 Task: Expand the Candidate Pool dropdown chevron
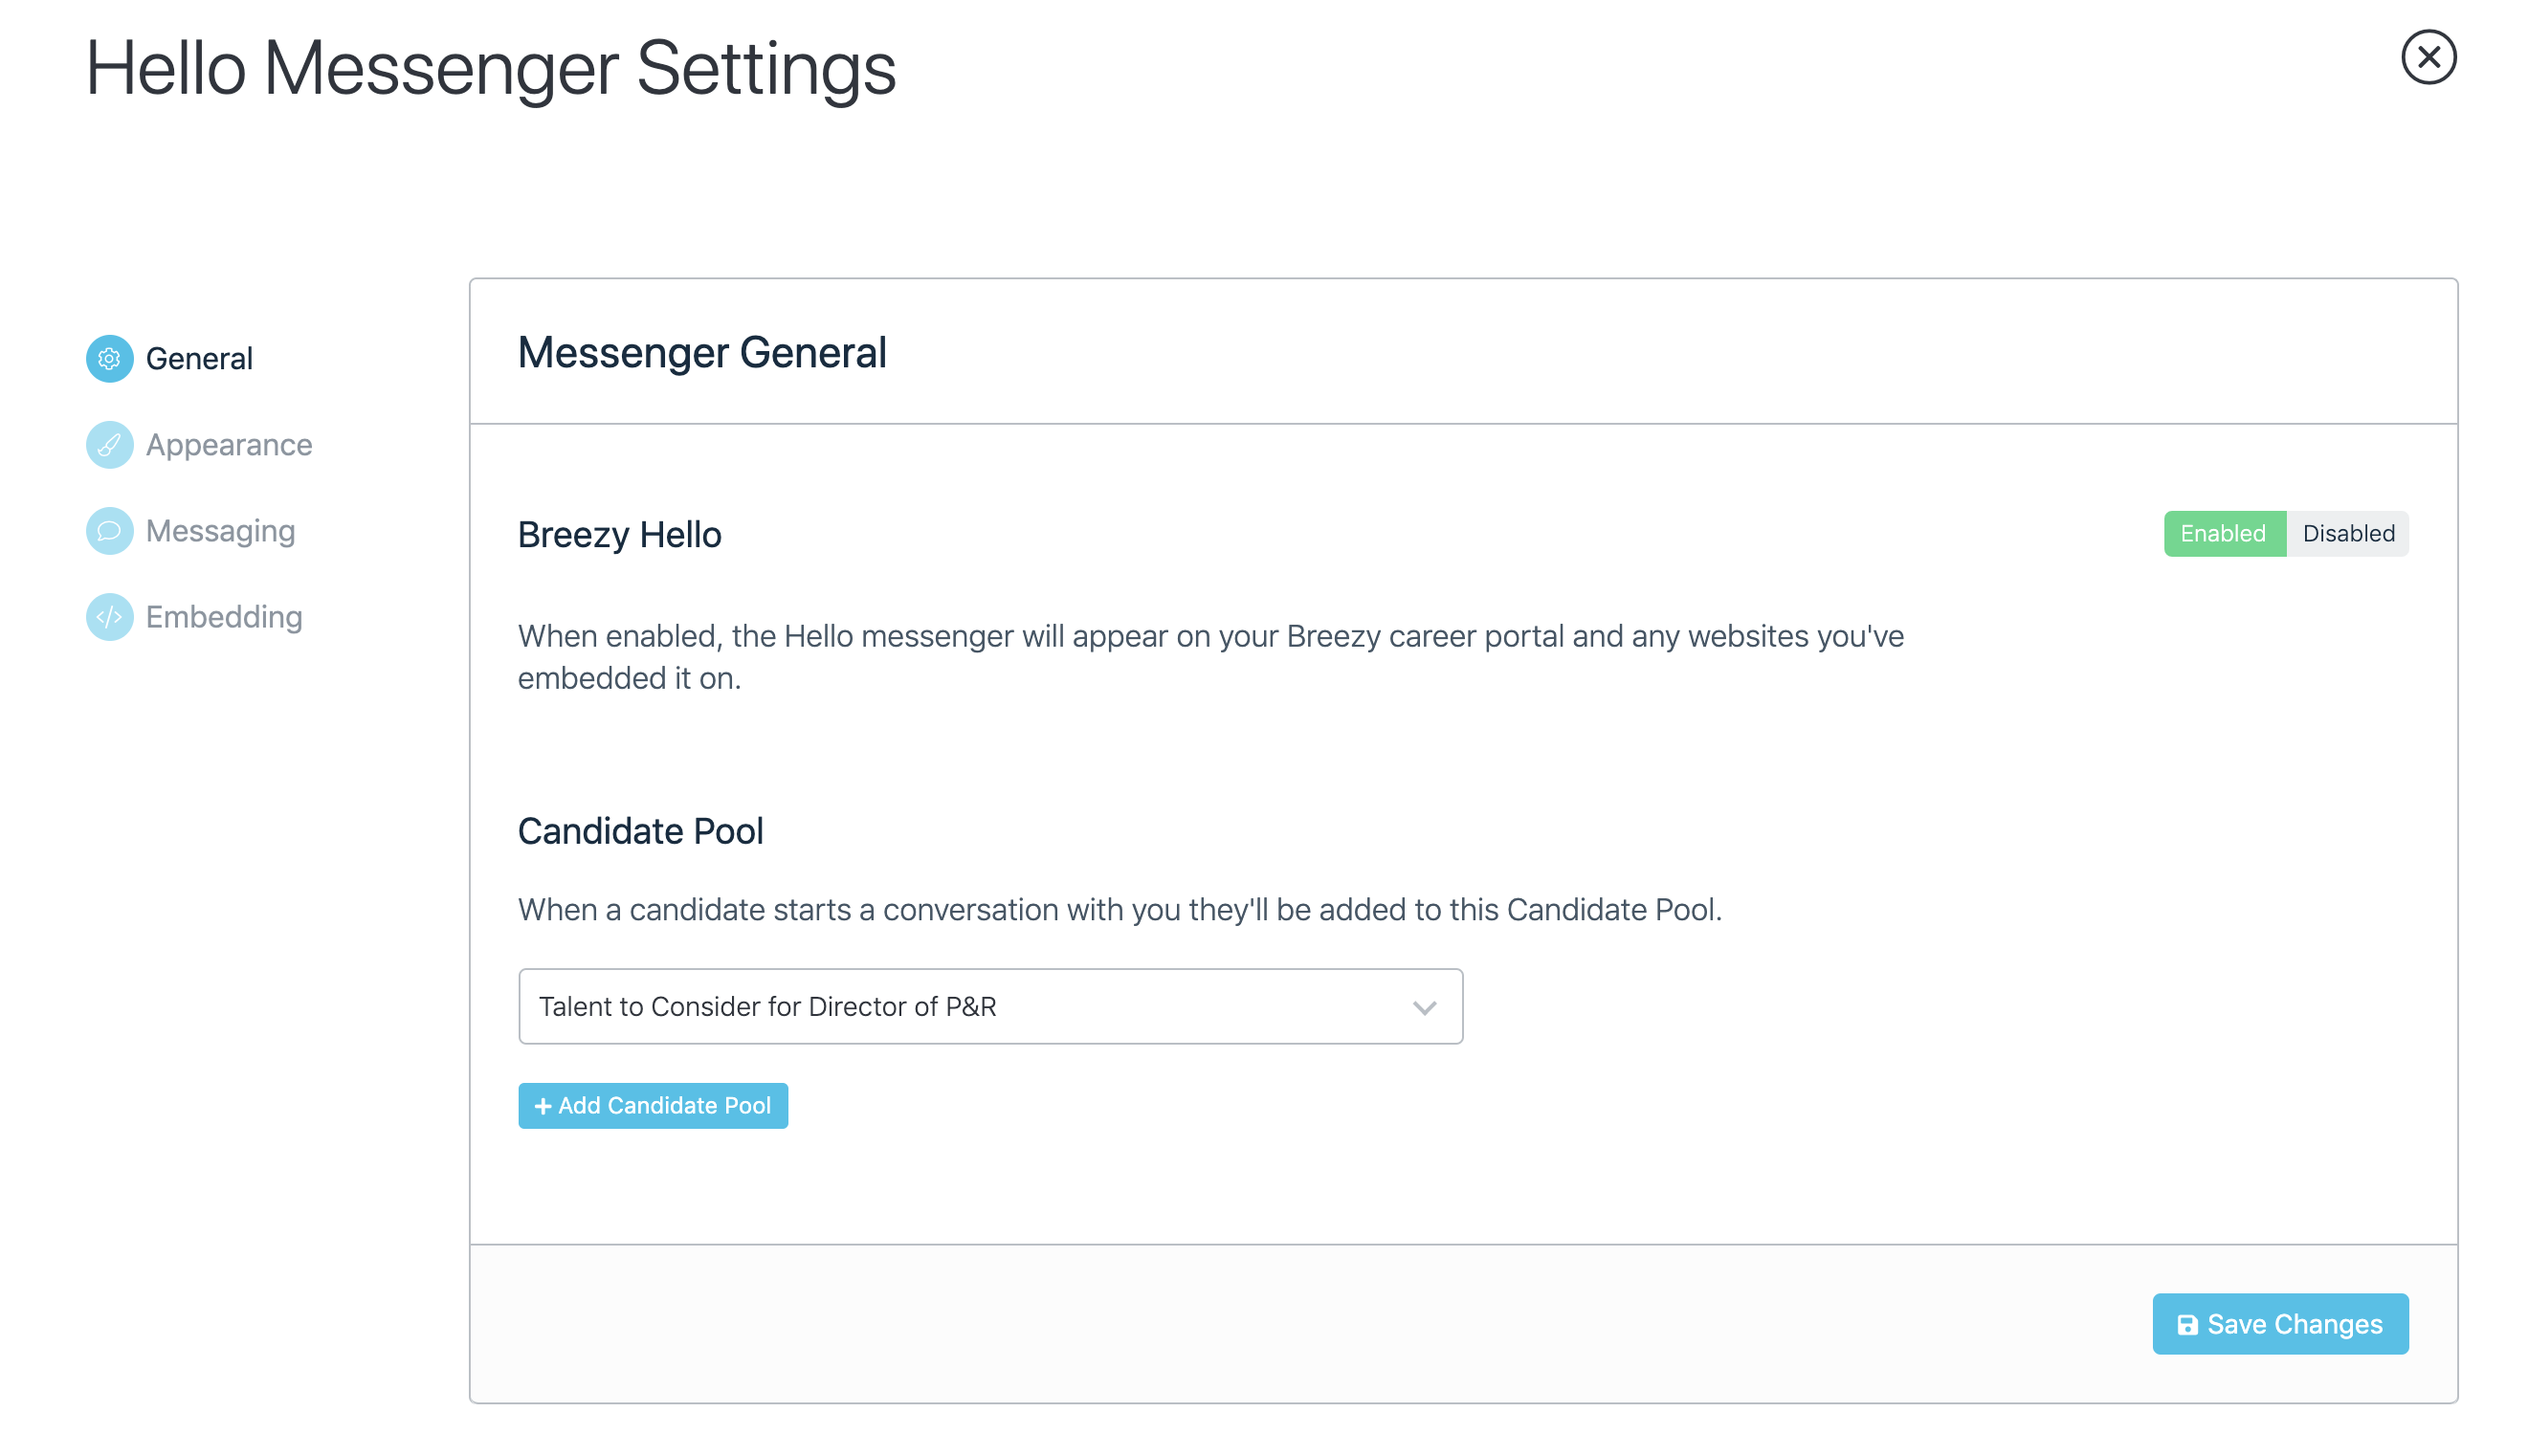pyautogui.click(x=1423, y=1006)
